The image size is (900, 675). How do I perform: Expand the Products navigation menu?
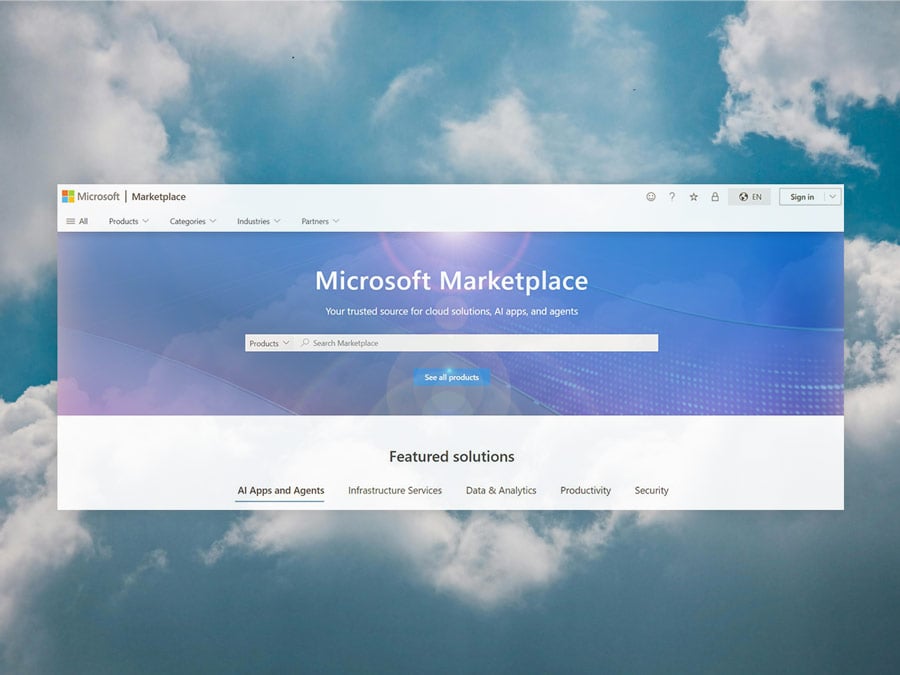click(128, 221)
